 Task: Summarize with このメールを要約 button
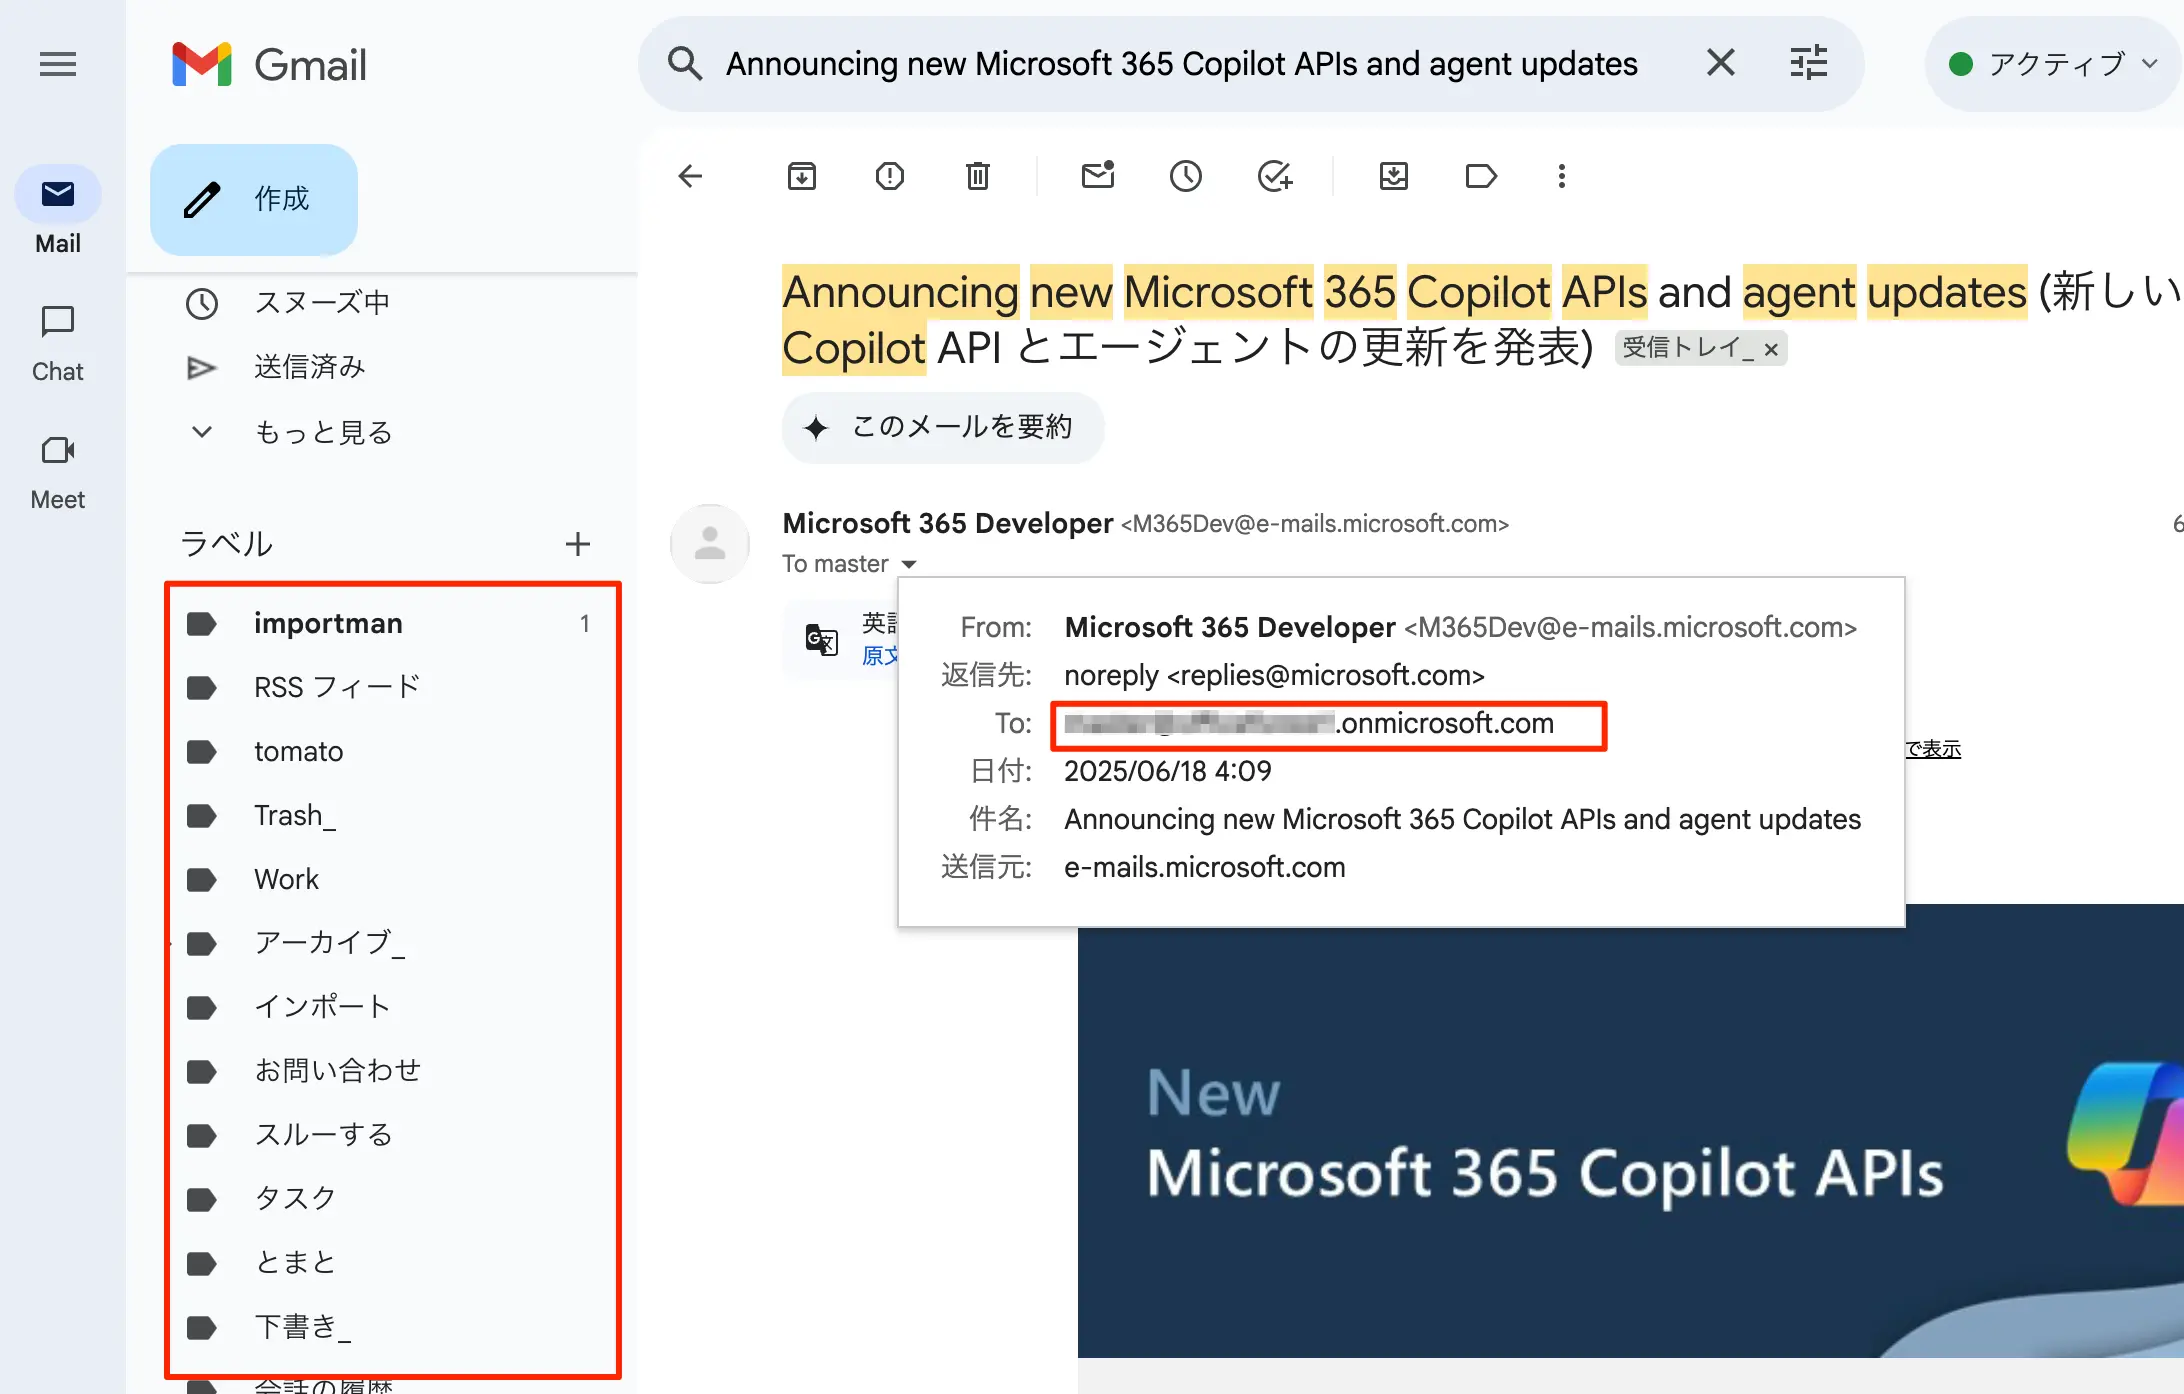pos(942,427)
